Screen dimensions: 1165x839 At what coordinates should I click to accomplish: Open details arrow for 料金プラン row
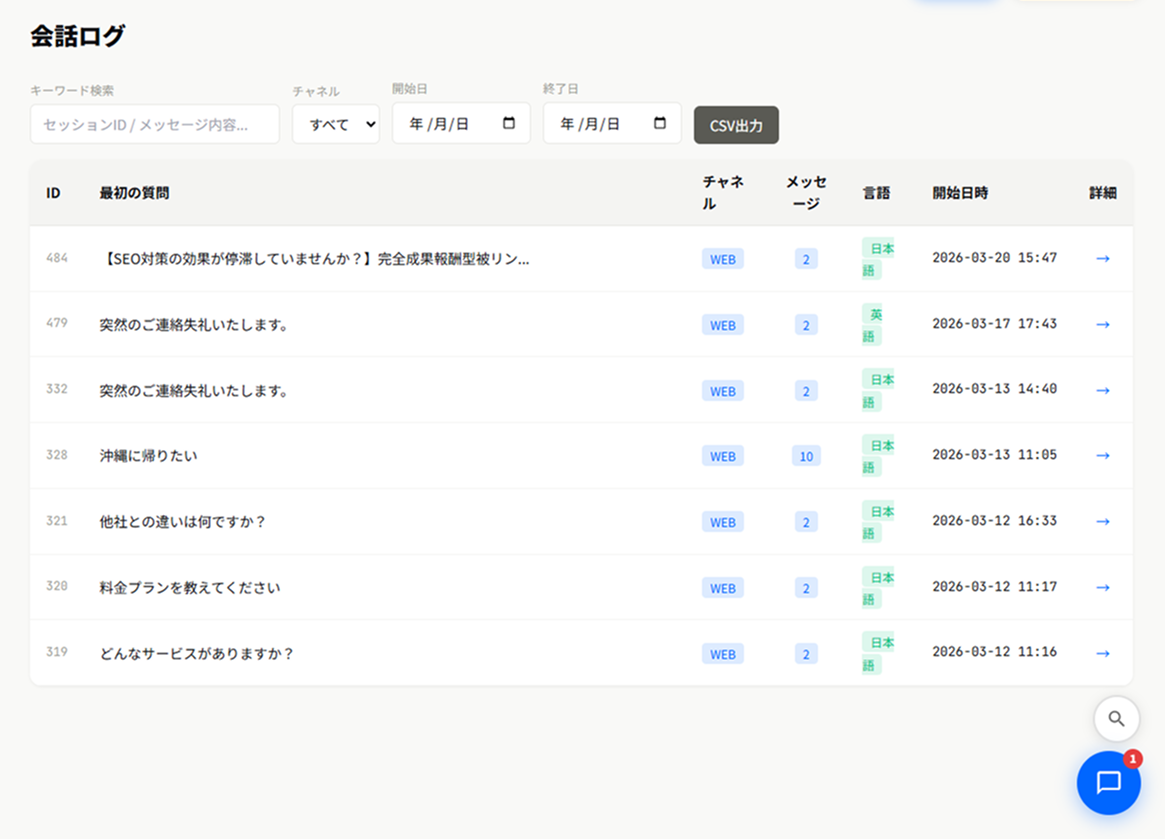click(1103, 588)
